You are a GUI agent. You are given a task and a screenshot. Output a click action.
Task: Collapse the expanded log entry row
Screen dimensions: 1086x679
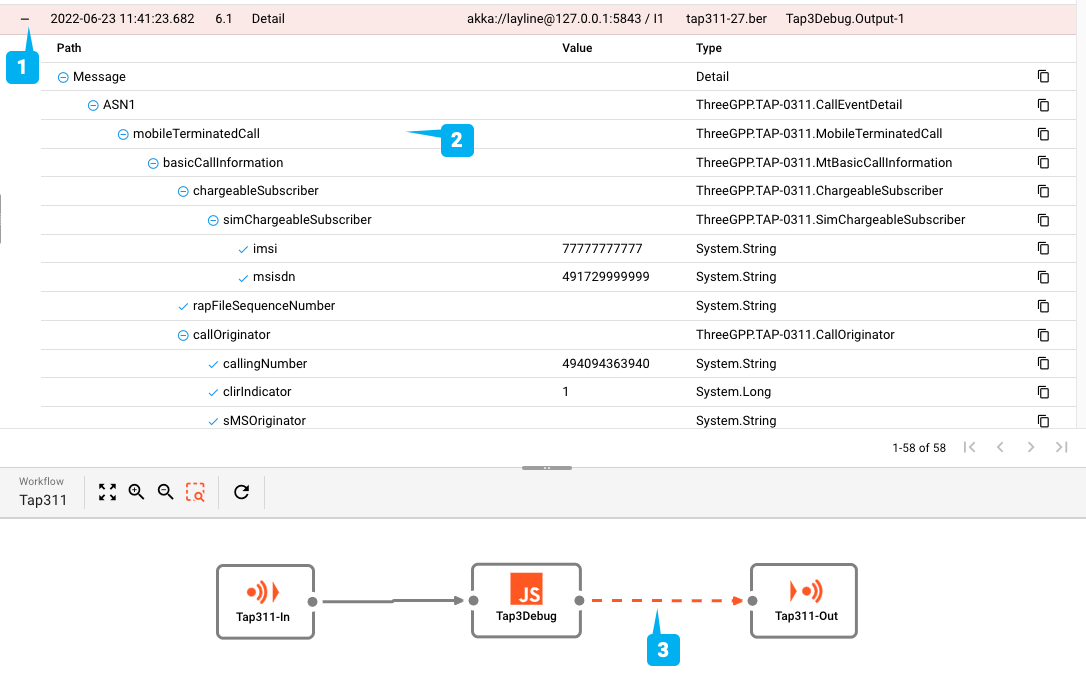point(25,19)
